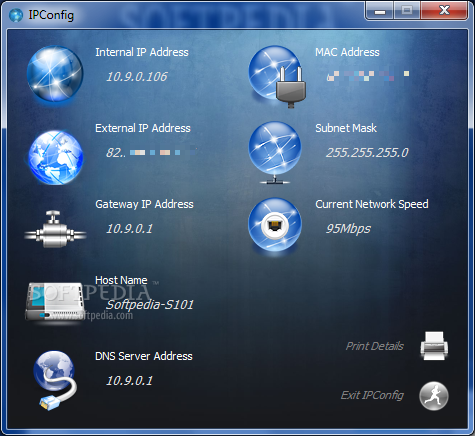Click the running man exit icon
The height and width of the screenshot is (436, 475).
point(434,396)
